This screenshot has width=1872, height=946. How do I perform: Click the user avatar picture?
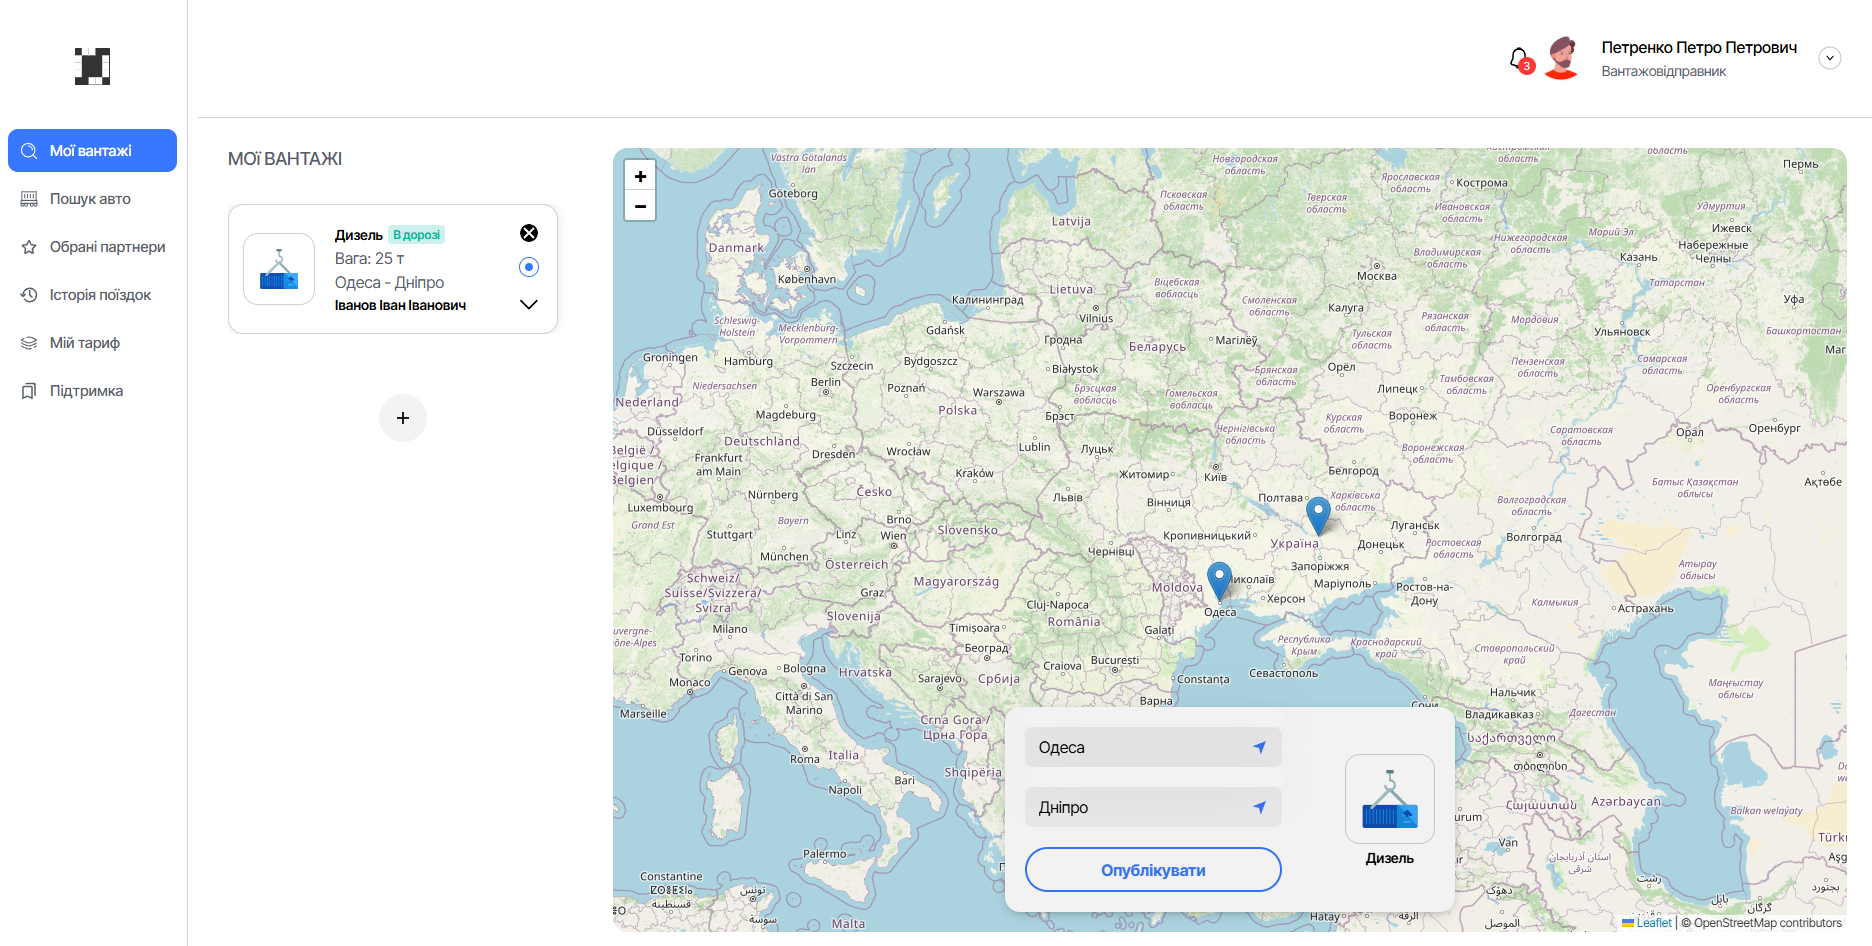1563,58
